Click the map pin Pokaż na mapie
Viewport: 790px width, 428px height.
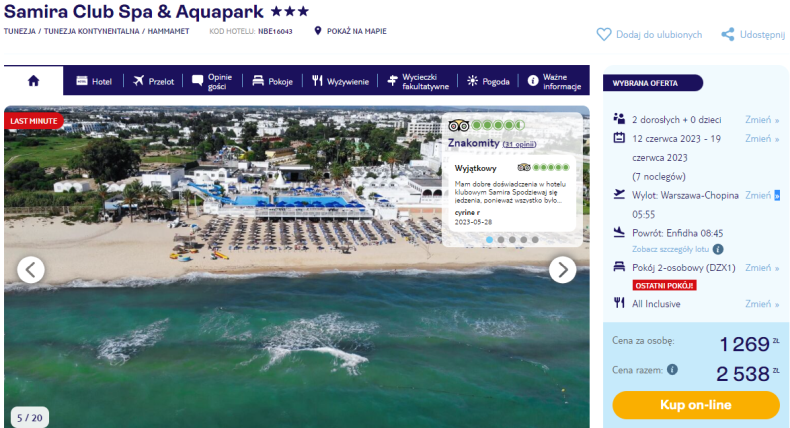click(317, 31)
